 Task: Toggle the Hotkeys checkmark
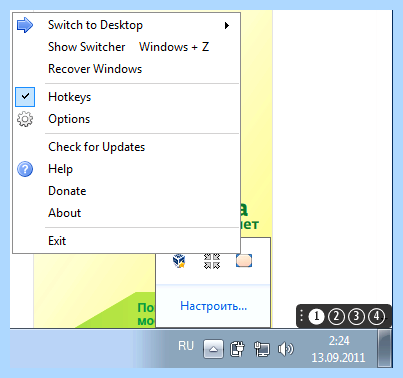[25, 97]
